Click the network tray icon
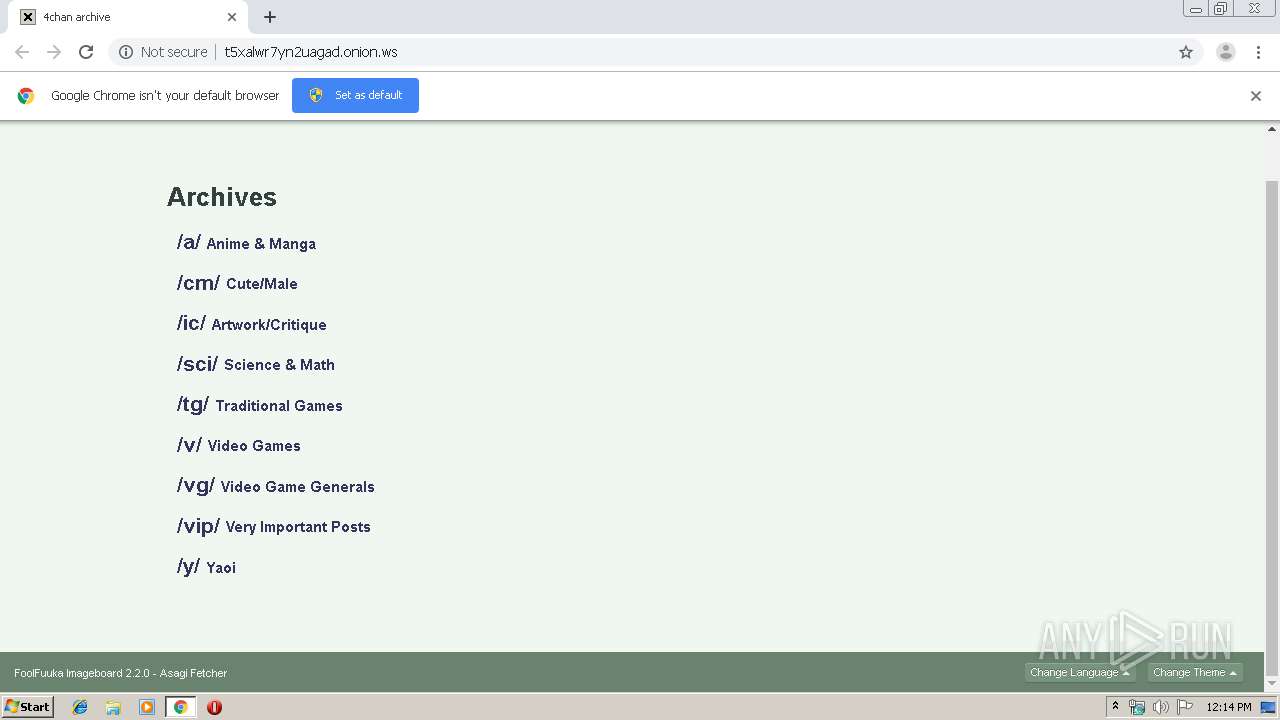 pyautogui.click(x=1137, y=707)
